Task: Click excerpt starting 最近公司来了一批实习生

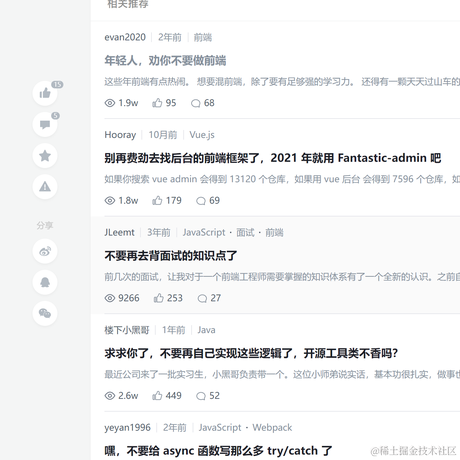Action: [x=282, y=374]
